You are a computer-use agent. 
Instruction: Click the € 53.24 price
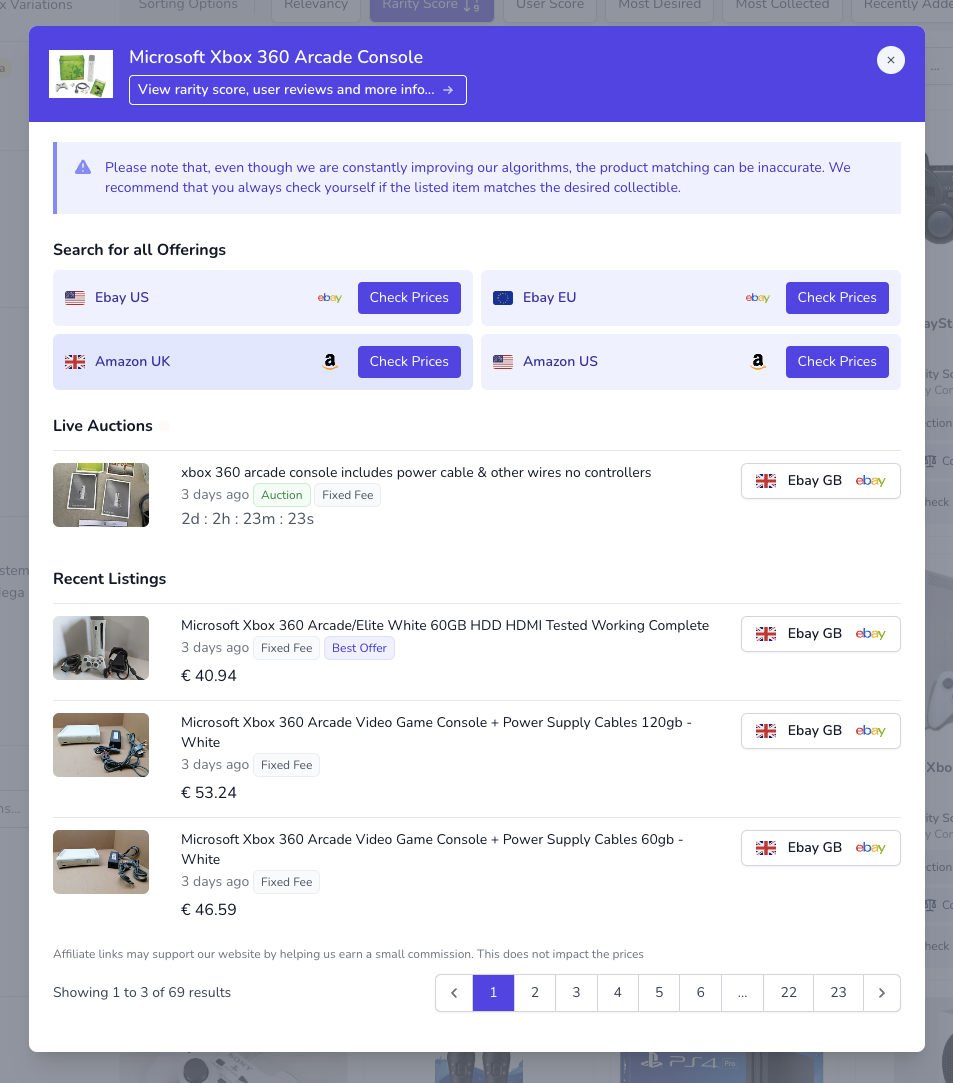(x=209, y=793)
